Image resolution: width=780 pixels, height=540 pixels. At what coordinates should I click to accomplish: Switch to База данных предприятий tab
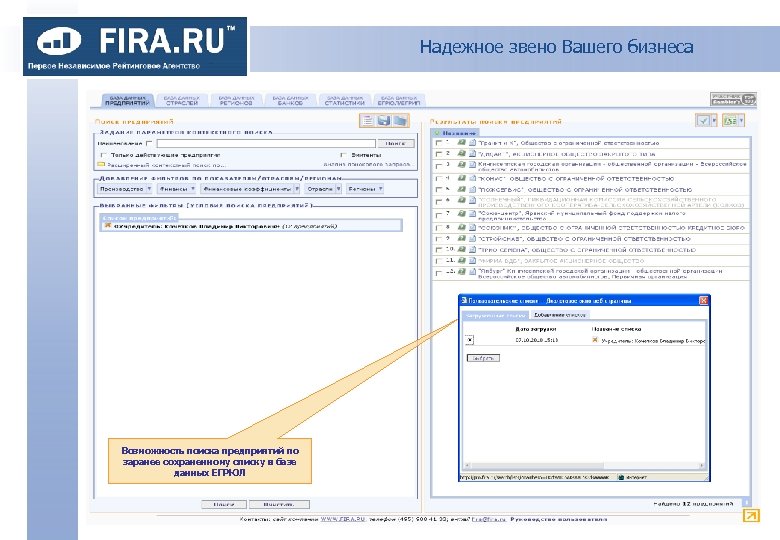coord(127,100)
